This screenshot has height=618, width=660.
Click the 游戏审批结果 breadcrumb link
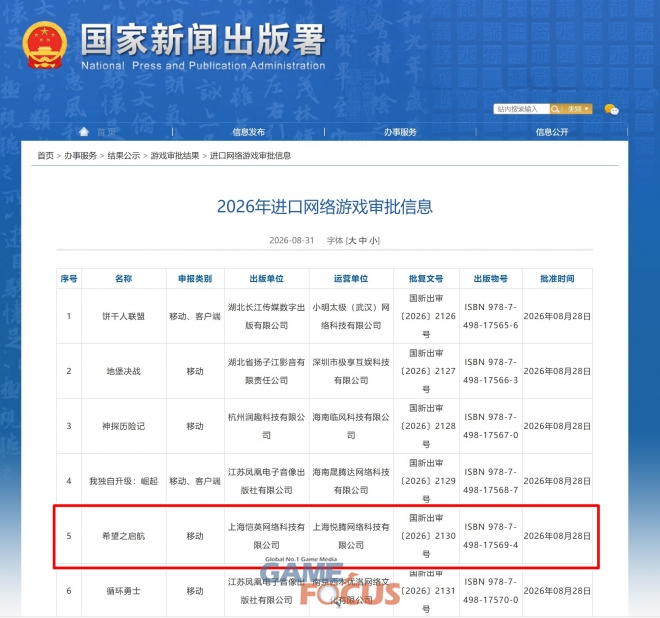(175, 156)
